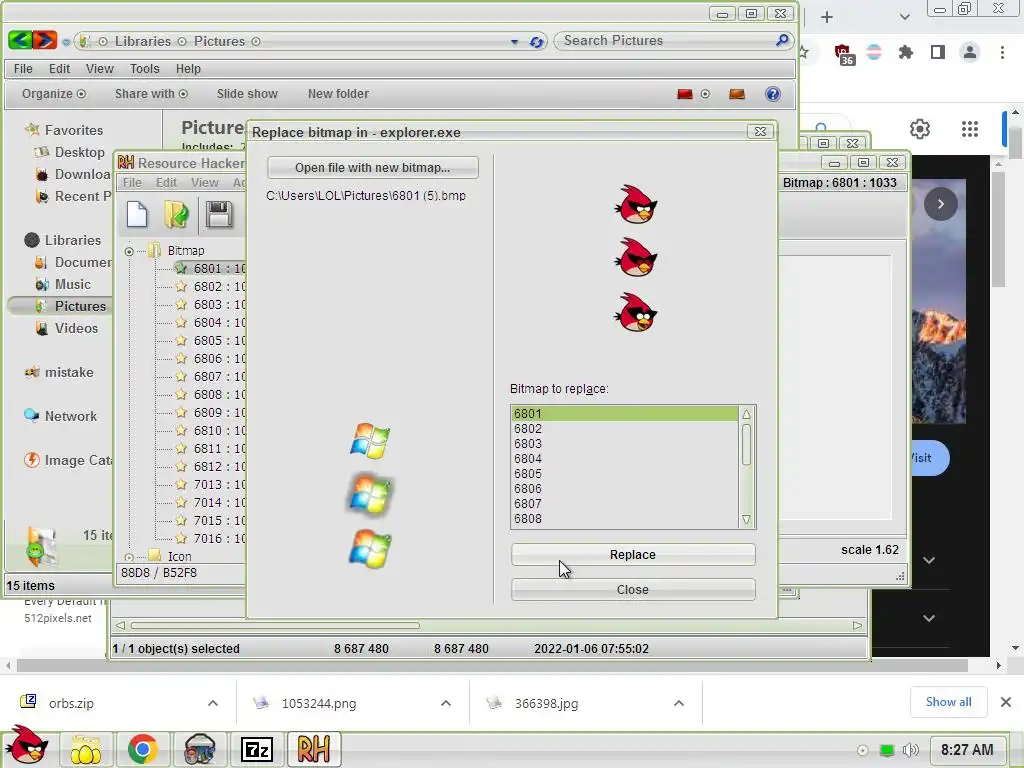The image size is (1024, 768).
Task: Select 6805 in Bitmap to replace list
Action: point(624,473)
